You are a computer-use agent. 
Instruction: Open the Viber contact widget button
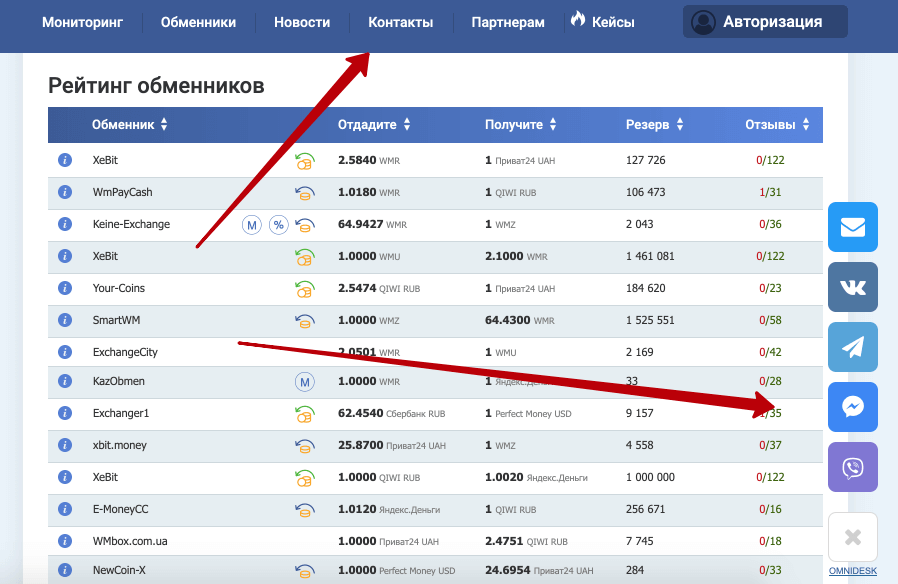coord(853,467)
